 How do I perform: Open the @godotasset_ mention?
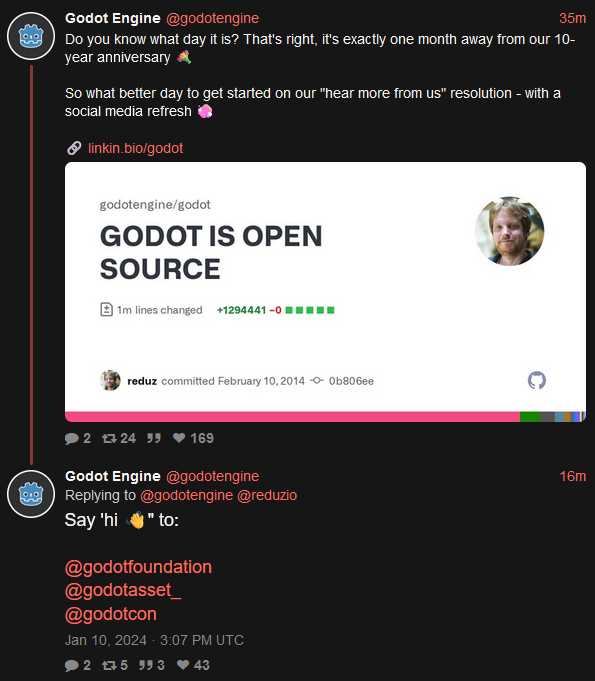tap(123, 590)
